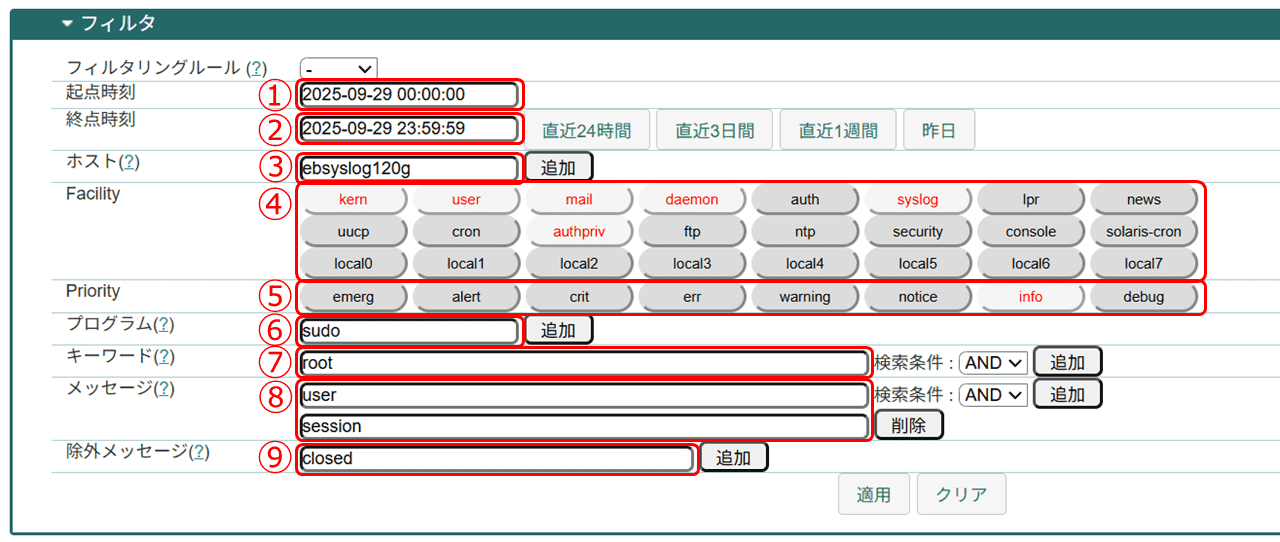Click the 直近24時間 quick range button
This screenshot has width=1280, height=542.
click(586, 130)
